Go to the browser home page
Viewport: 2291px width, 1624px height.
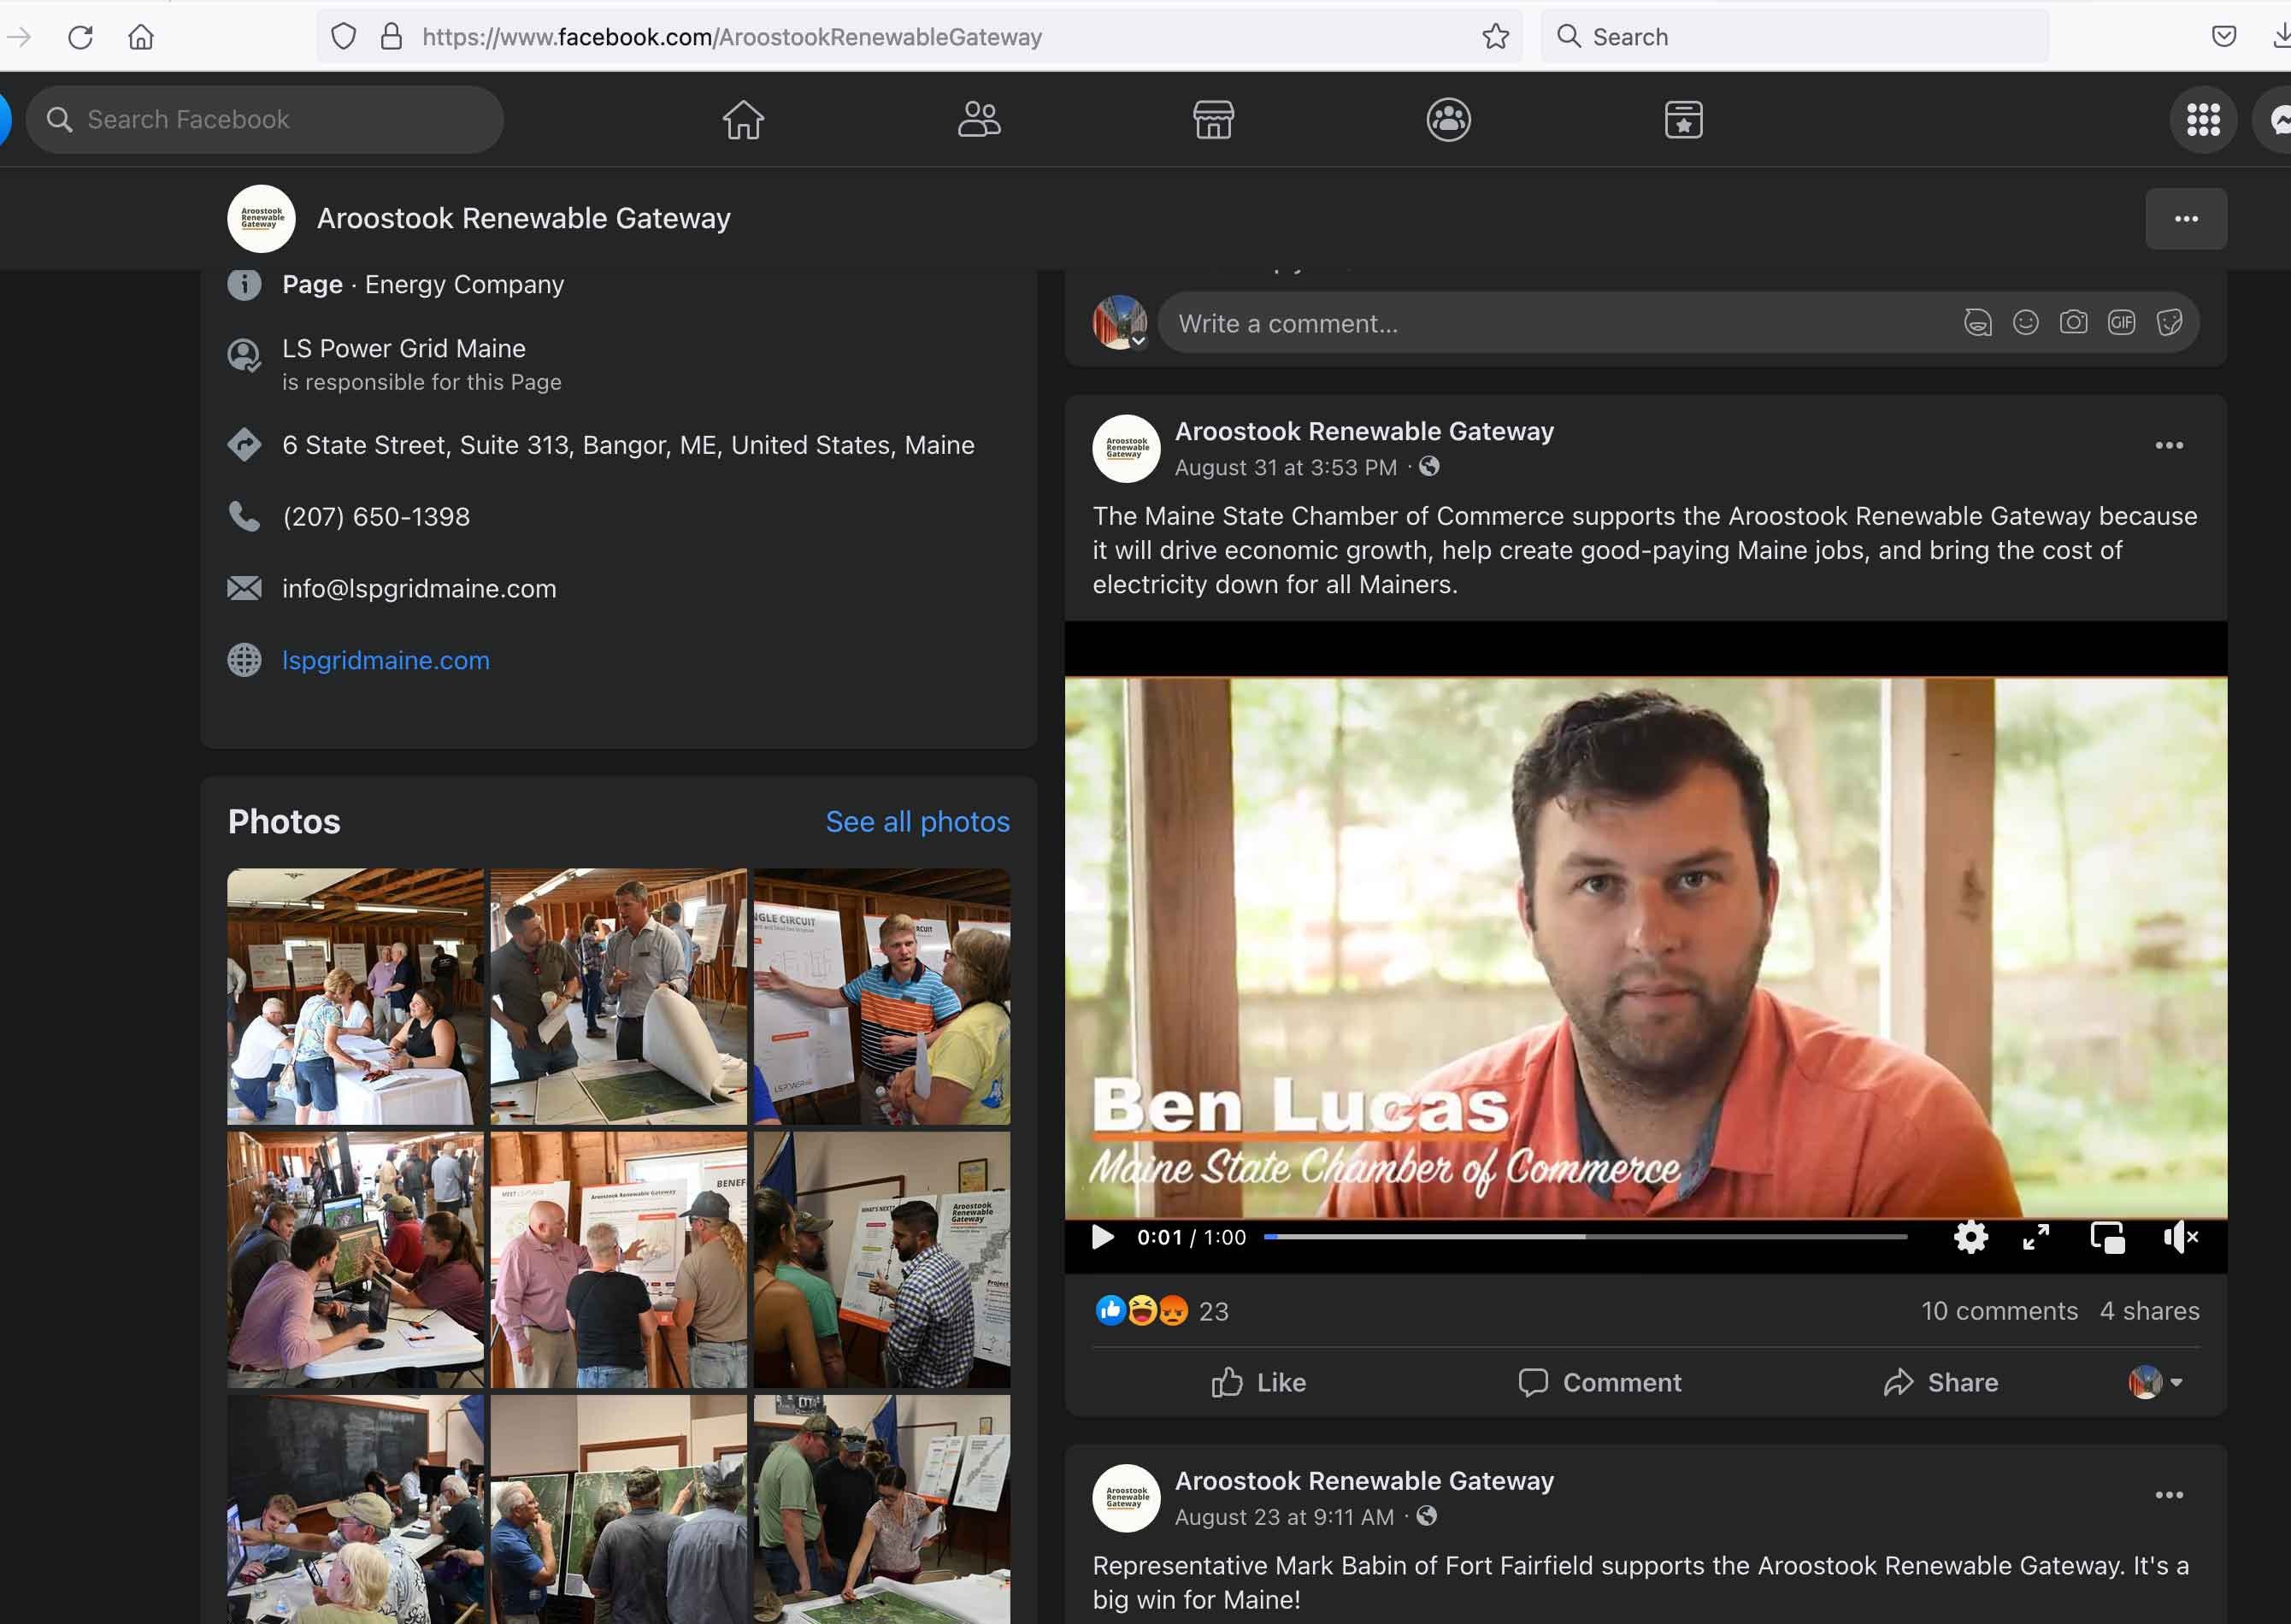pos(141,37)
